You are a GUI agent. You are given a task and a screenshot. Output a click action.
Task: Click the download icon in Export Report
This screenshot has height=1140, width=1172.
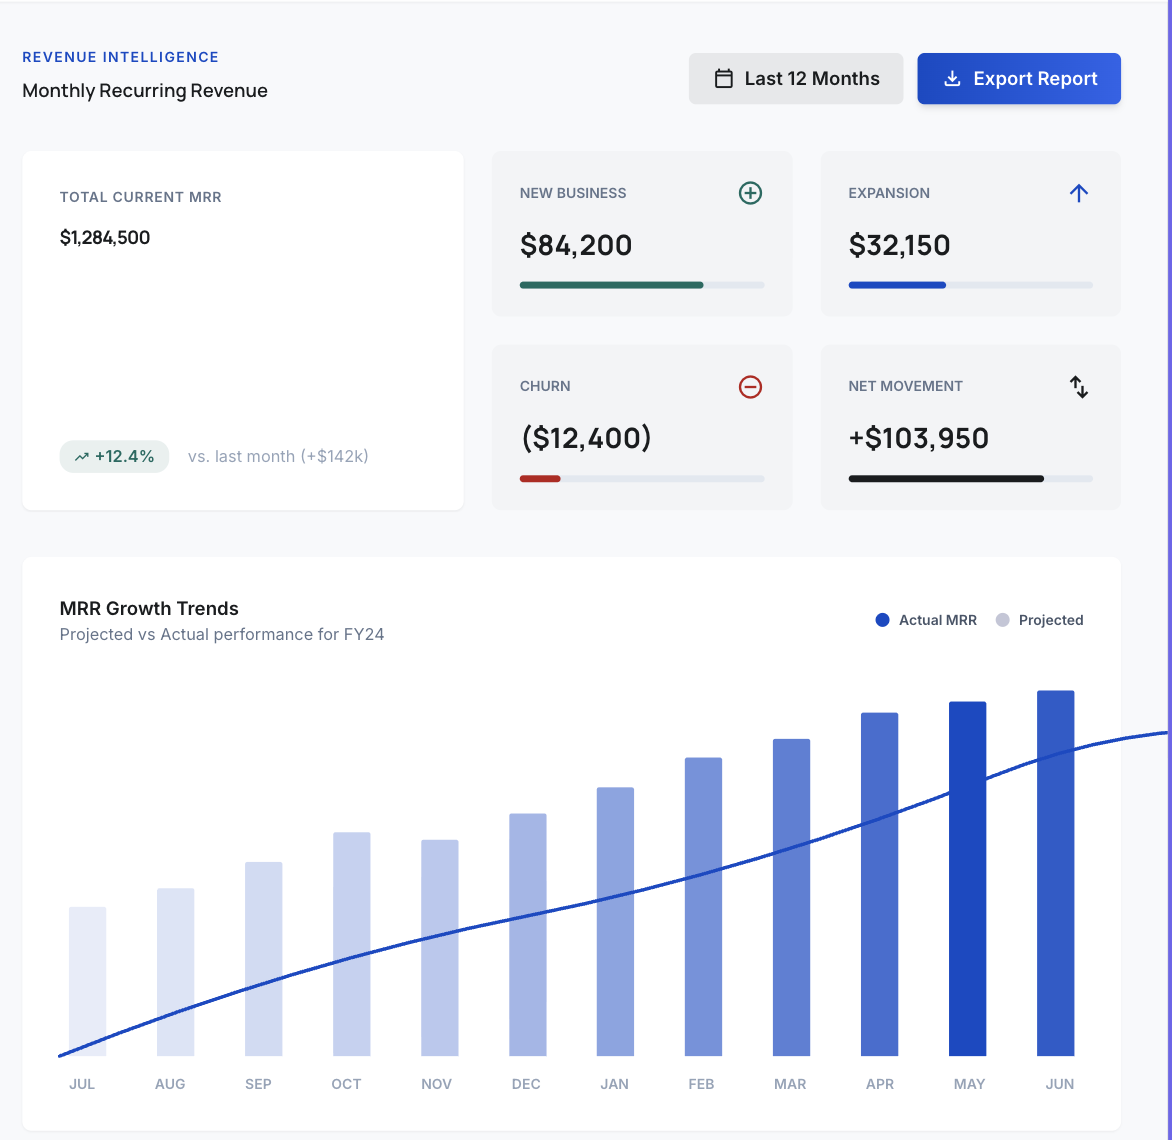953,78
